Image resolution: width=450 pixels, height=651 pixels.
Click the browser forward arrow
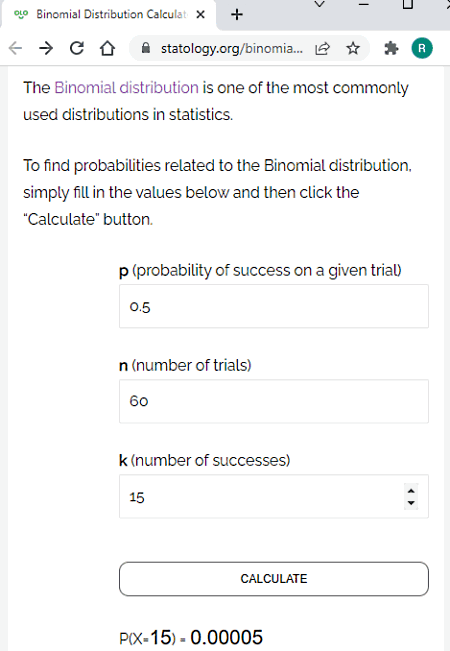point(46,49)
